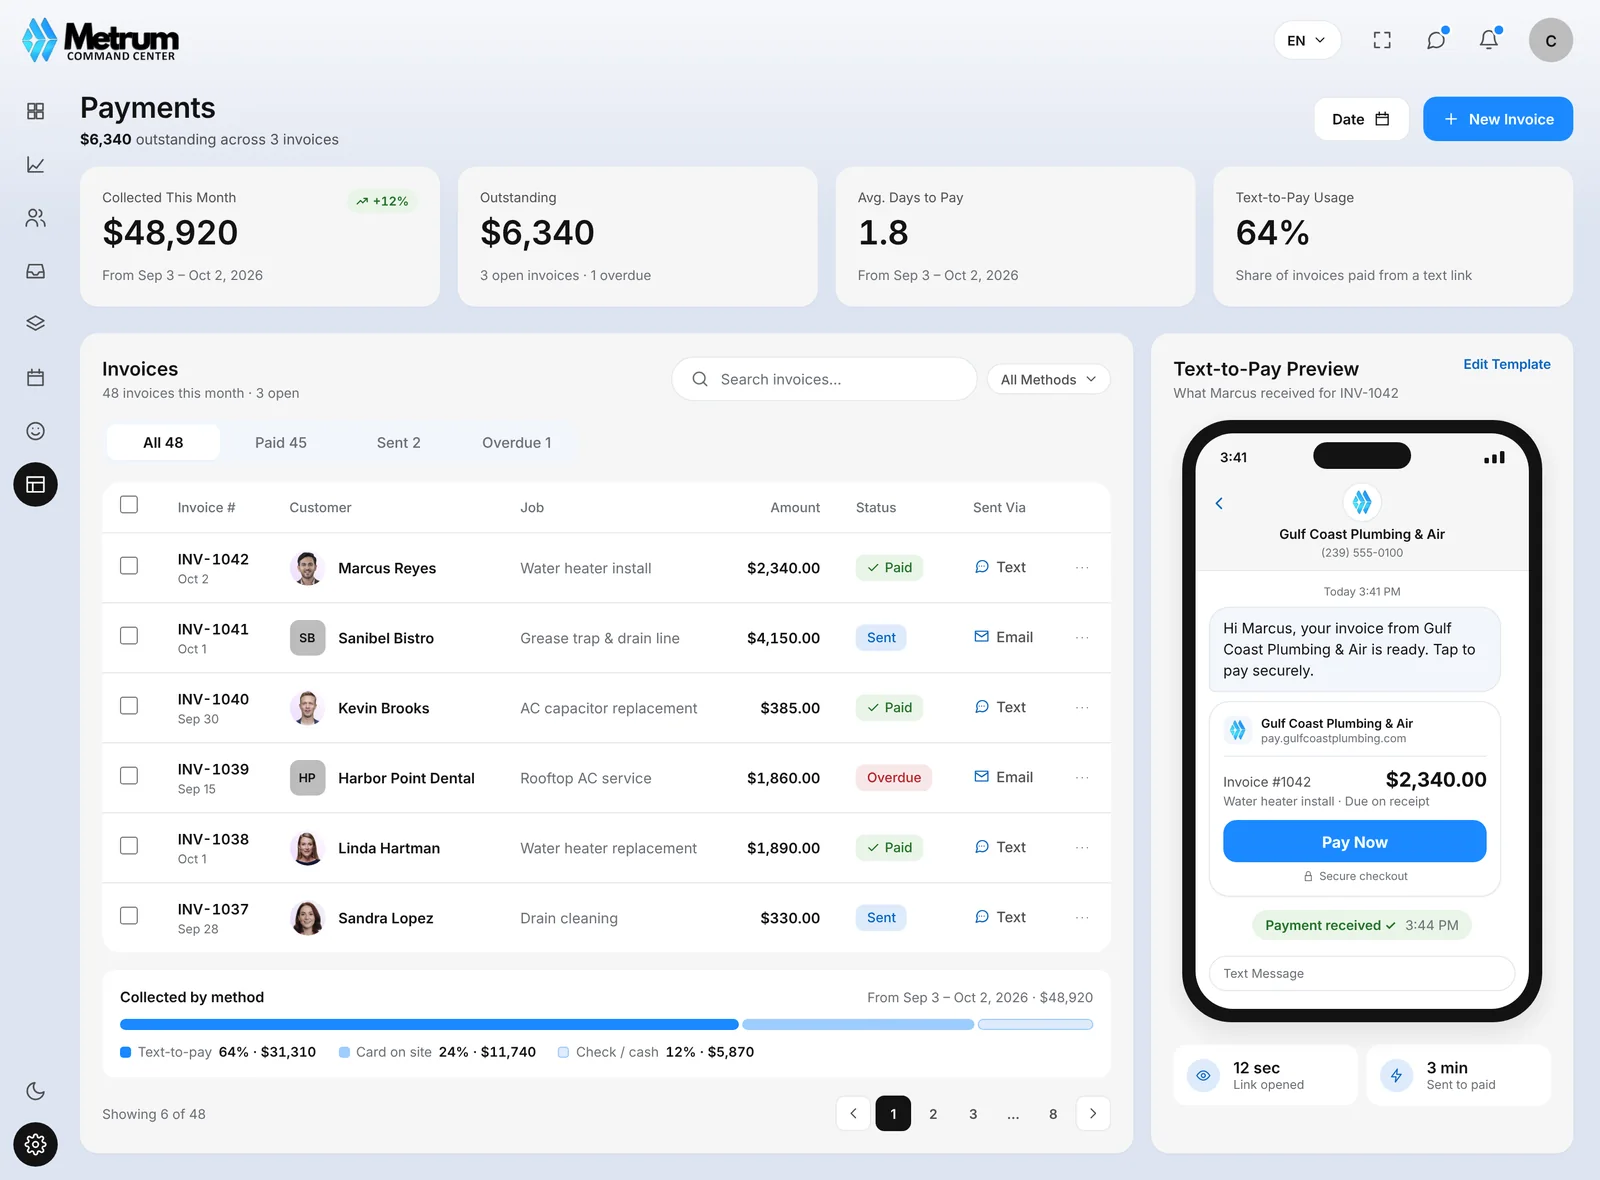
Task: Select the active payments layout sidebar icon
Action: pyautogui.click(x=35, y=485)
